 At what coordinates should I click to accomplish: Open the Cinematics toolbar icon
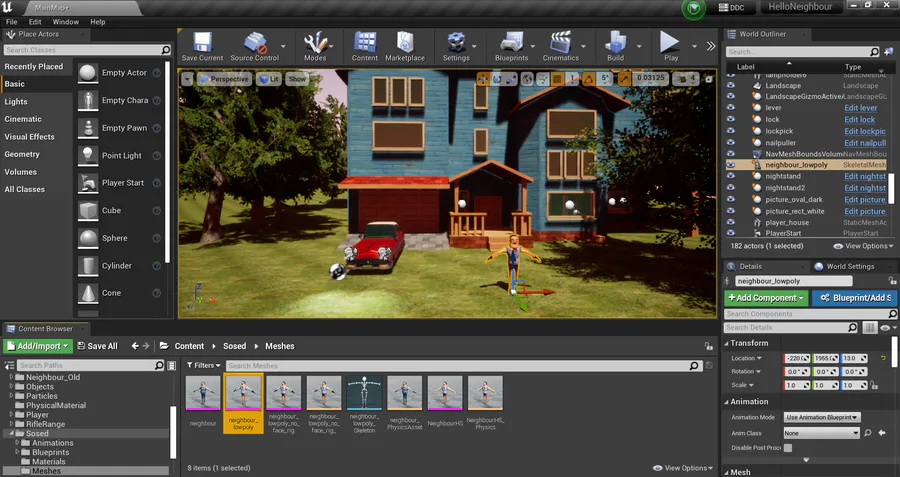561,46
